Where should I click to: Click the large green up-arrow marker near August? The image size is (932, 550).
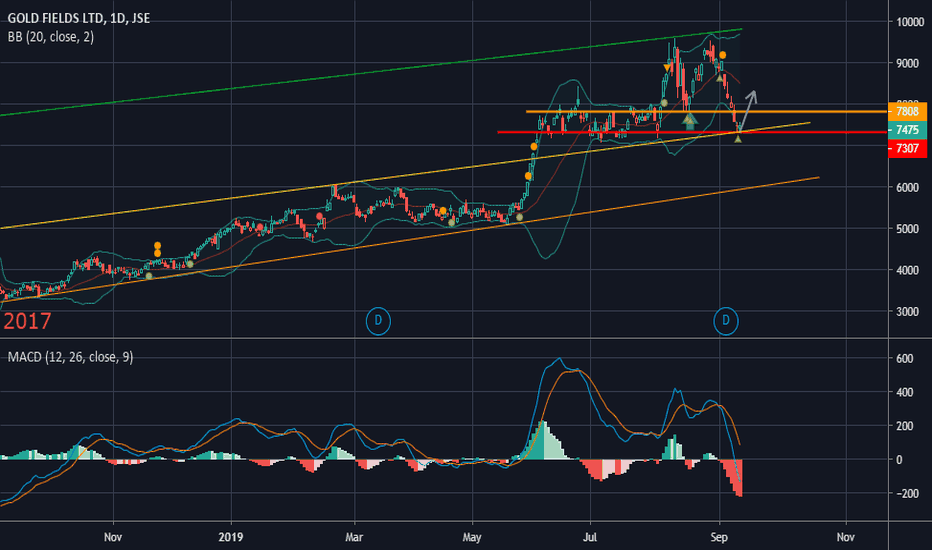(x=689, y=121)
